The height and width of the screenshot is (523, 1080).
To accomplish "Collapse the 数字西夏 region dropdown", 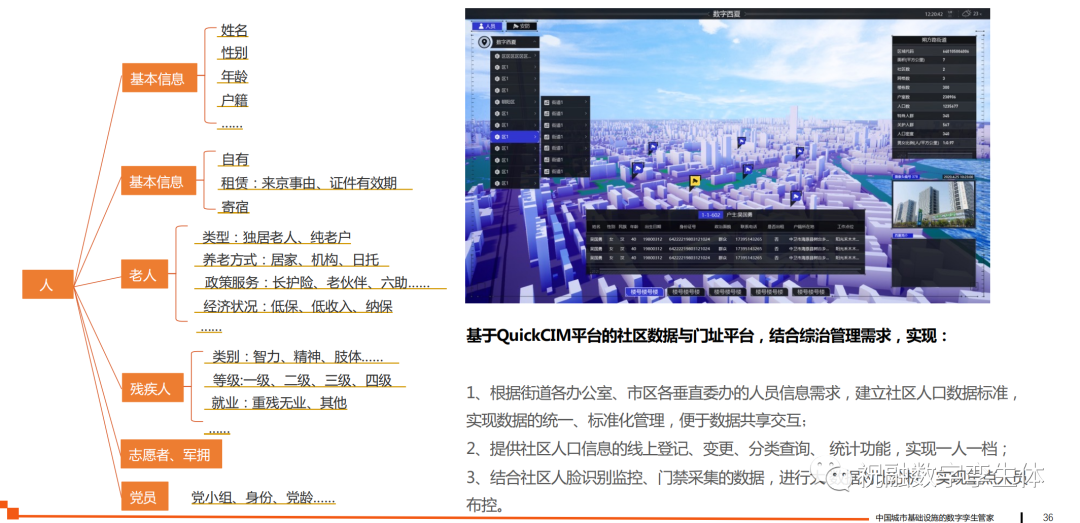I will [533, 43].
